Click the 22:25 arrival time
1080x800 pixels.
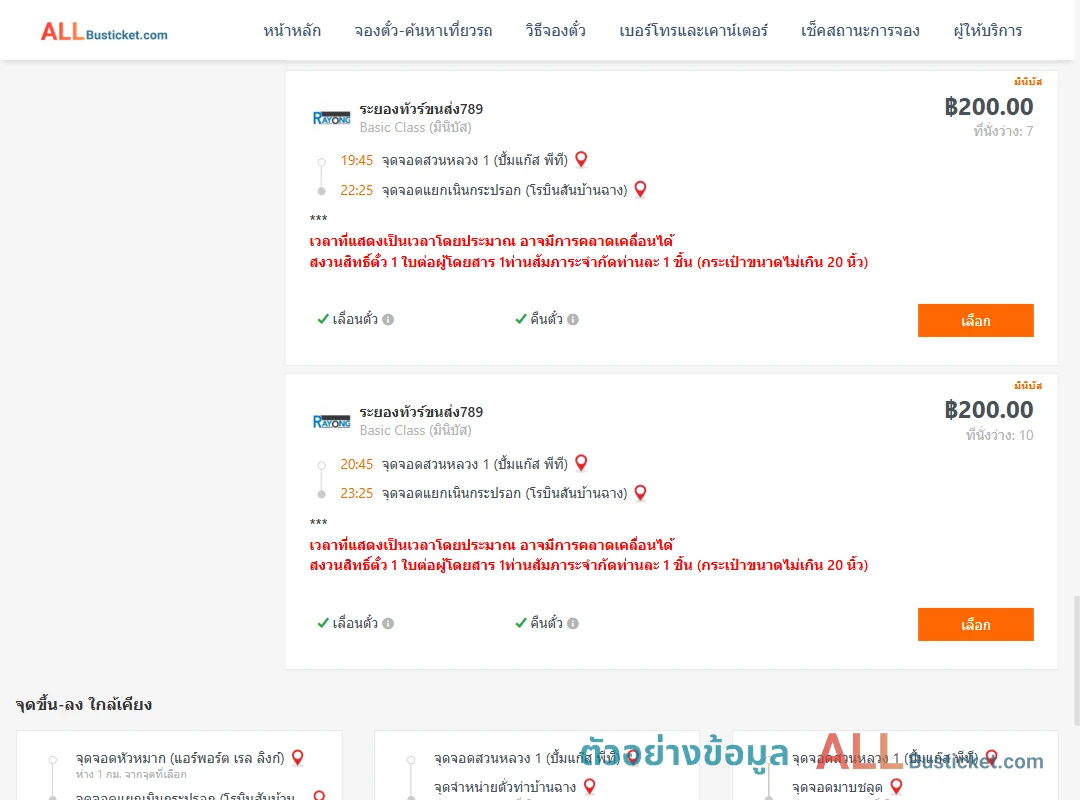point(356,190)
